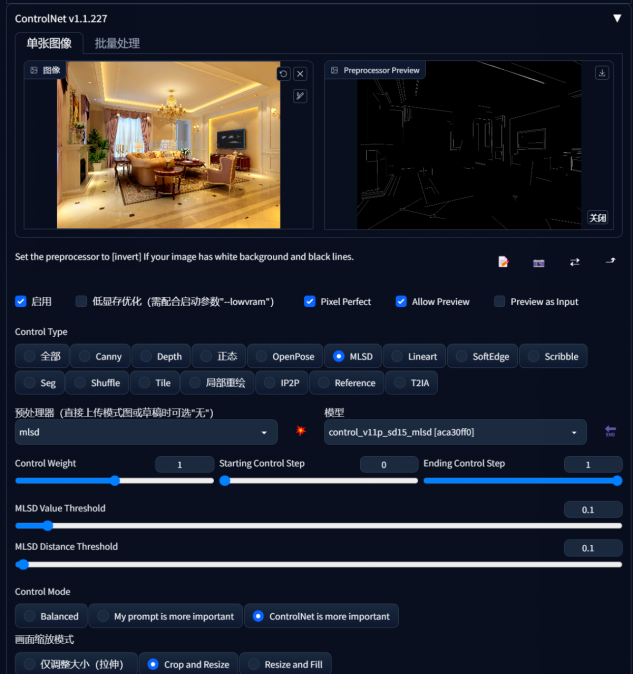Open the control_v11p_sd15_mlsd model dropdown
Screen dimensions: 633x674
click(455, 432)
